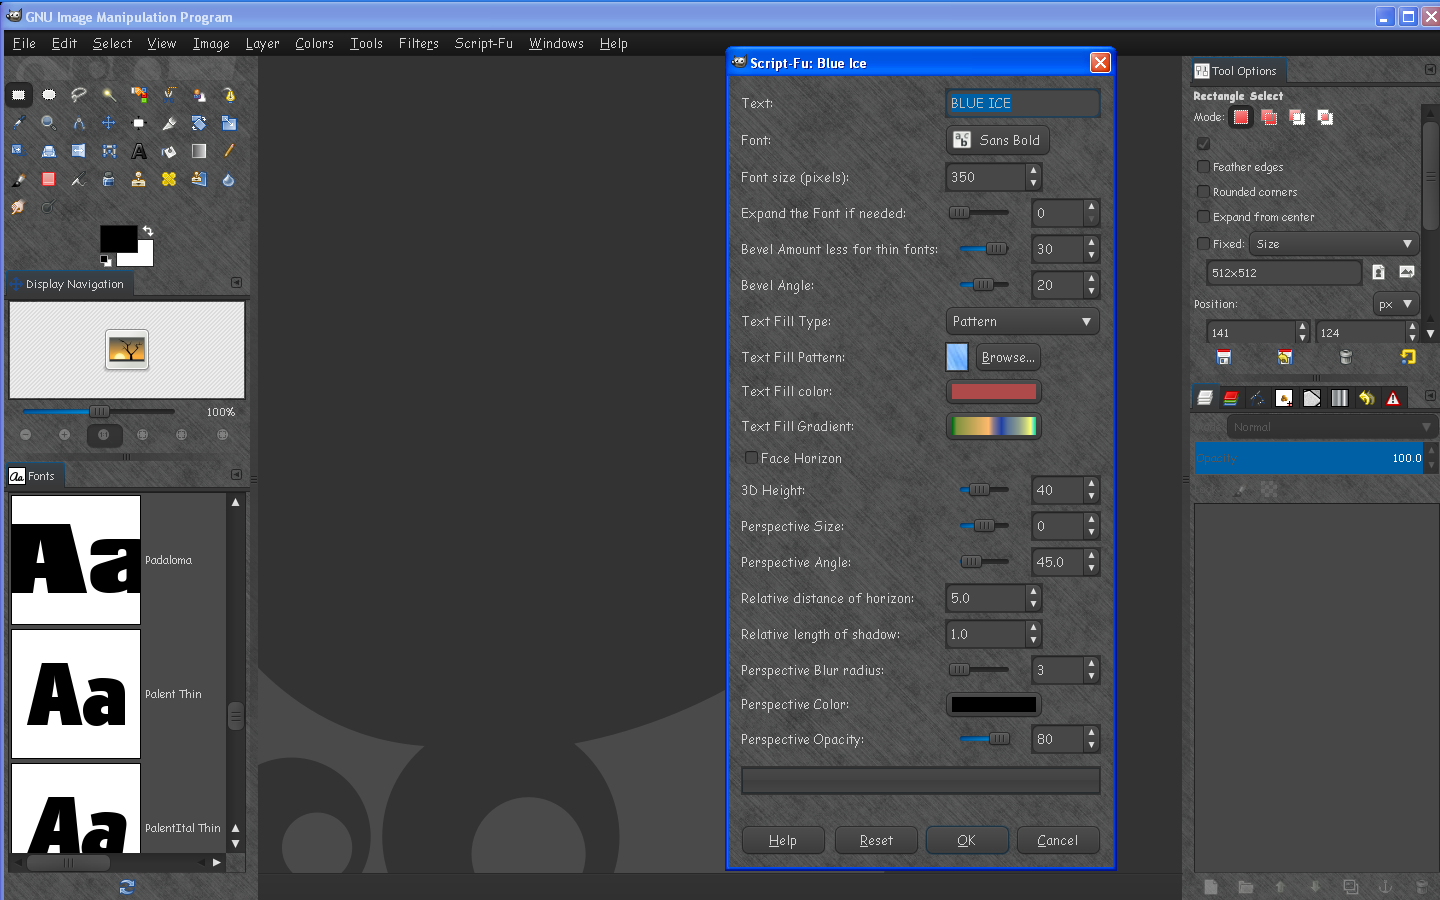Open the Layer menu
This screenshot has height=900, width=1440.
[262, 43]
